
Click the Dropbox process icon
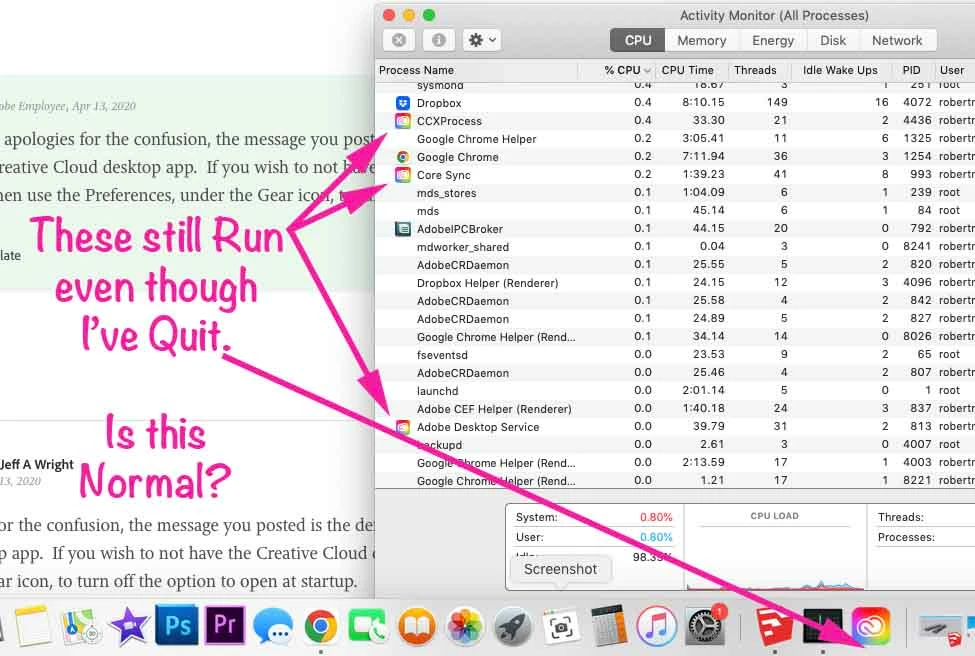click(x=403, y=103)
